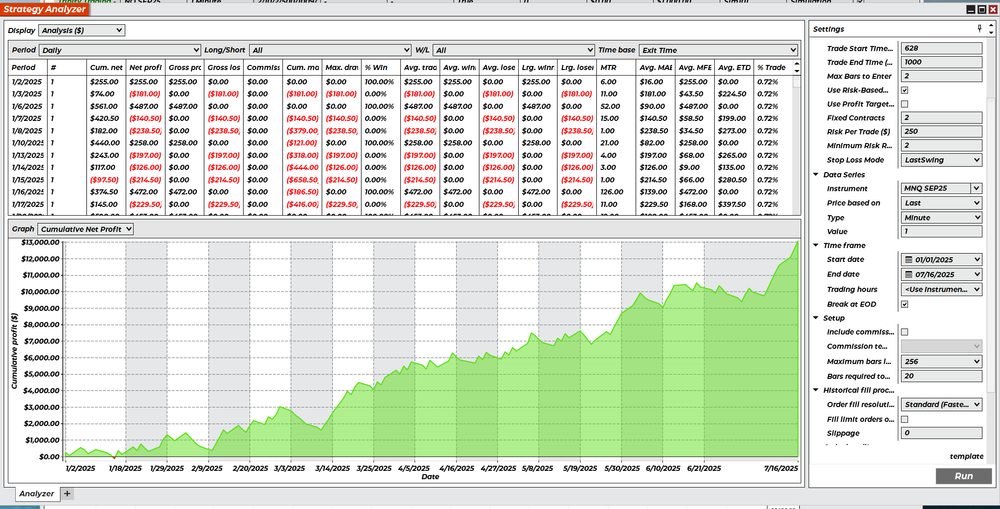Sort by the Period column header

pyautogui.click(x=28, y=68)
